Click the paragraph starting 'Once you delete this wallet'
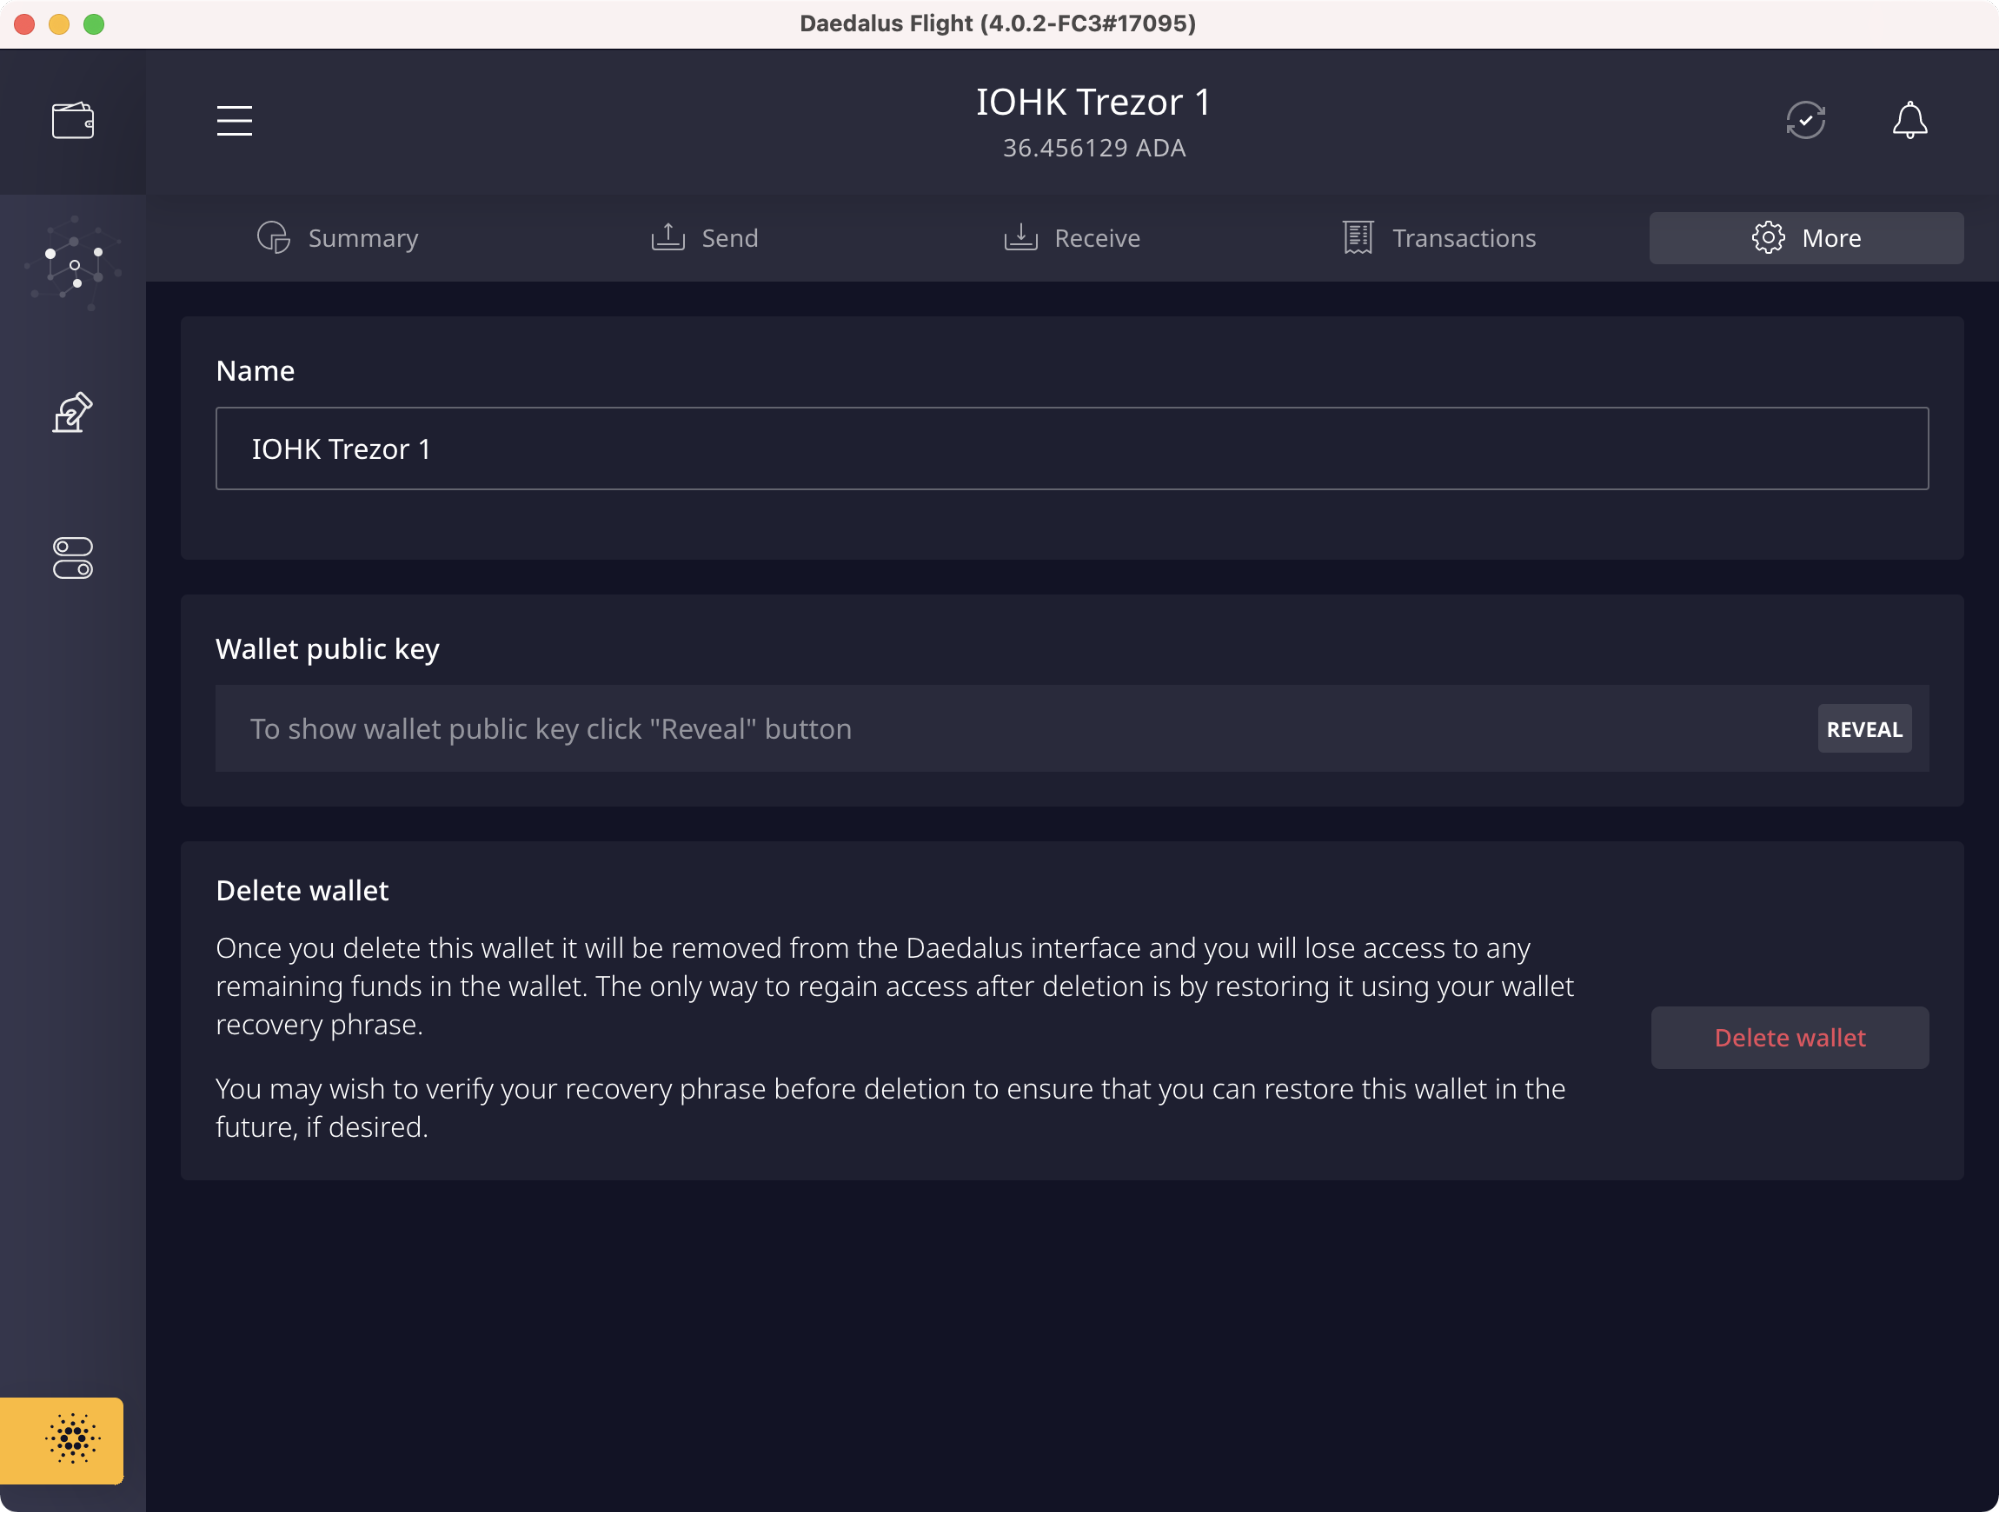1999x1513 pixels. pos(895,986)
